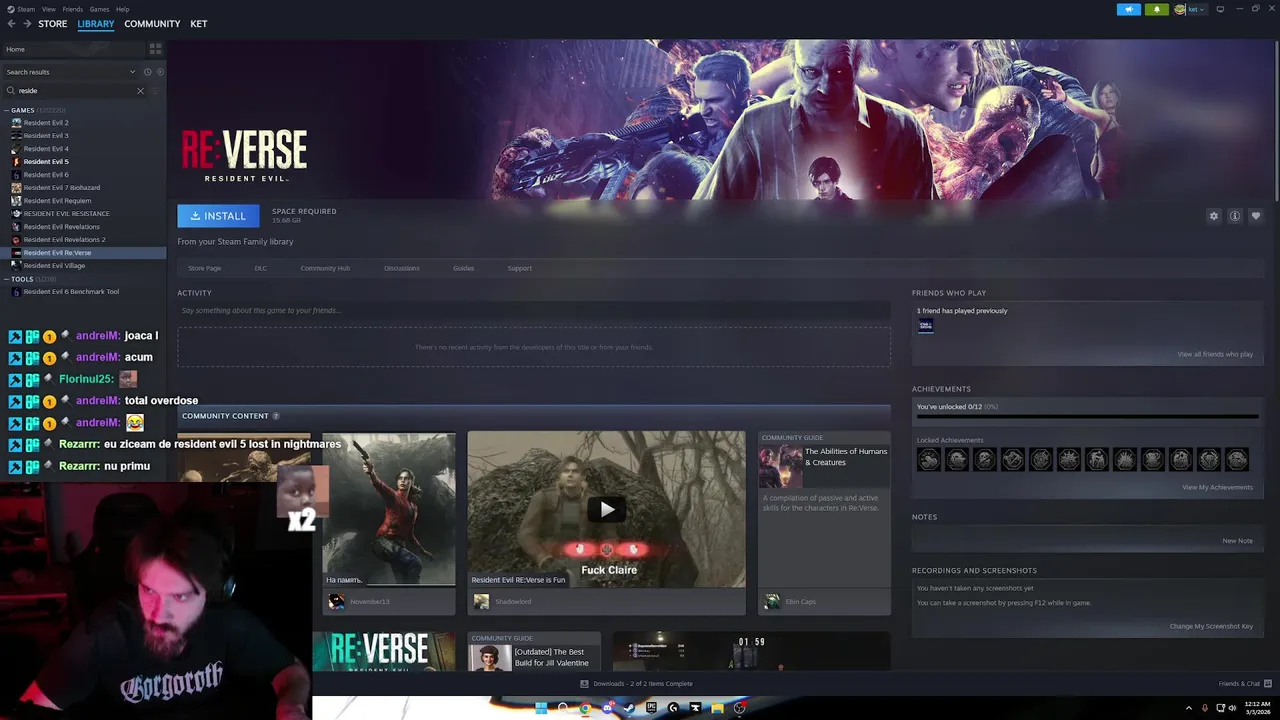Click Change My Screenshot Key
This screenshot has height=720, width=1280.
click(1211, 626)
